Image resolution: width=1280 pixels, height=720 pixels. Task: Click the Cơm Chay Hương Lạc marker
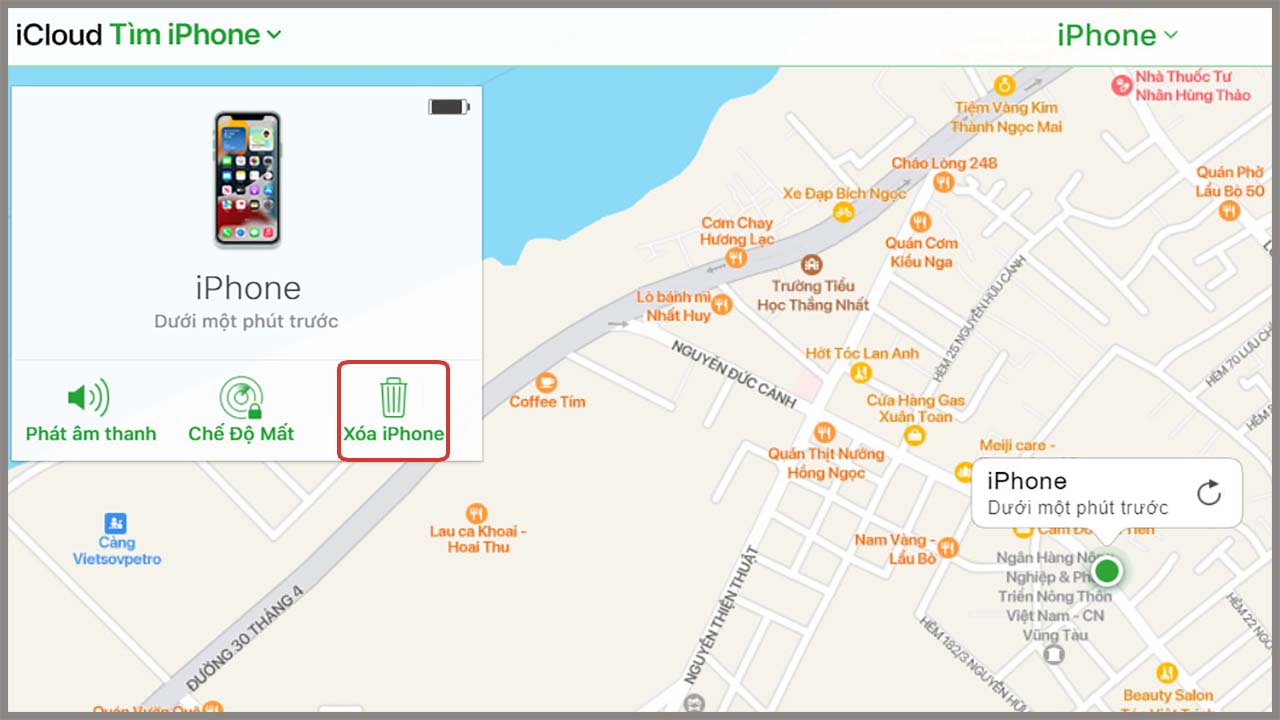click(x=737, y=258)
